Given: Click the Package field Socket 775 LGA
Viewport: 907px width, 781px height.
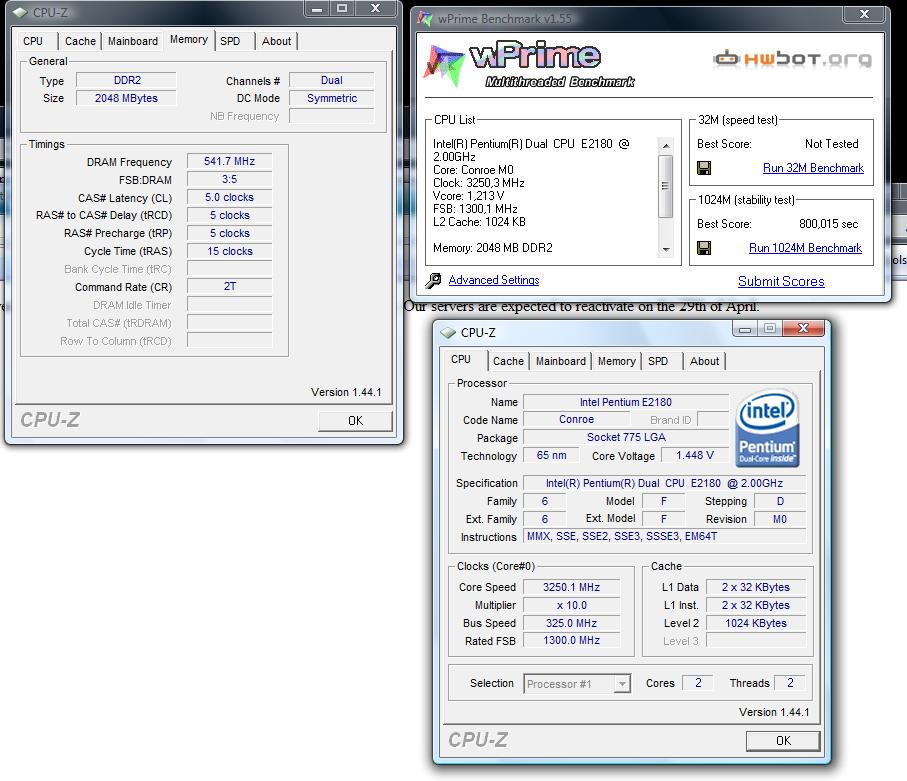Looking at the screenshot, I should (x=626, y=437).
